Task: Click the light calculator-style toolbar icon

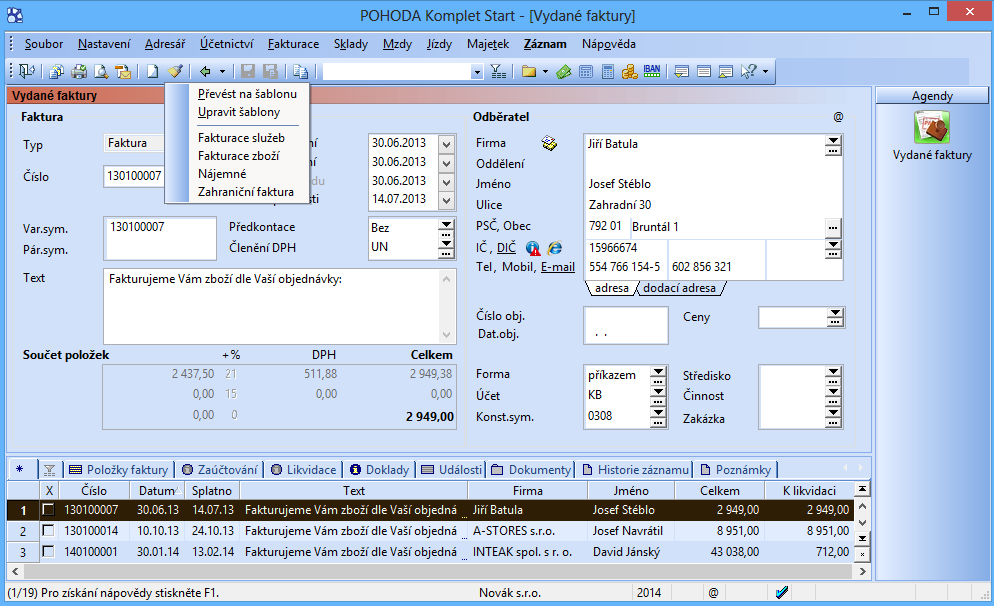Action: click(586, 72)
